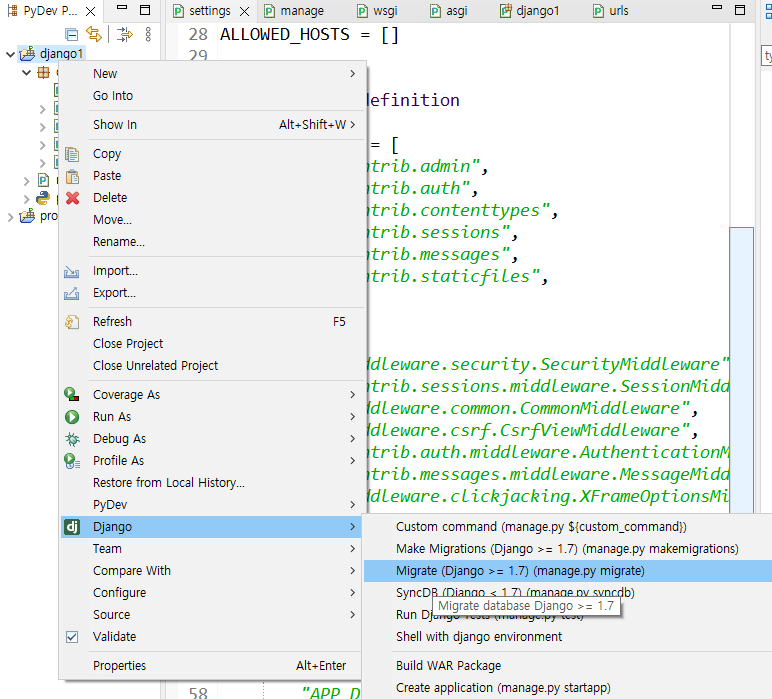The height and width of the screenshot is (699, 772).
Task: Choose Build WAR Package
Action: [568, 666]
